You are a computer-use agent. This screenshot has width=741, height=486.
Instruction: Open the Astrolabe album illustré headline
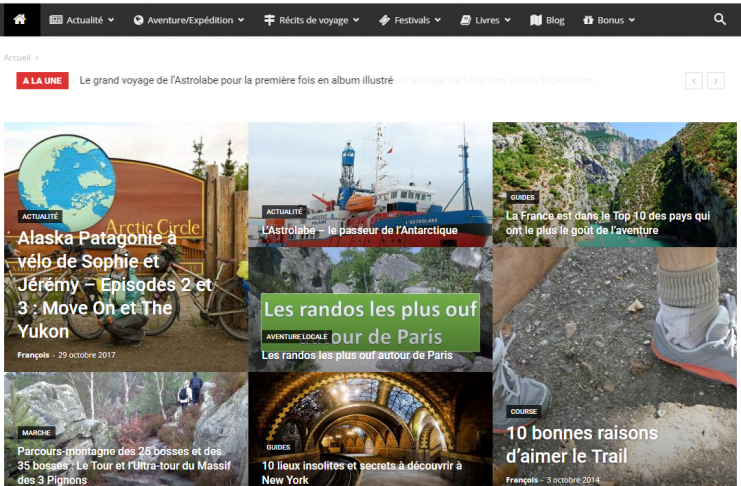pos(236,80)
